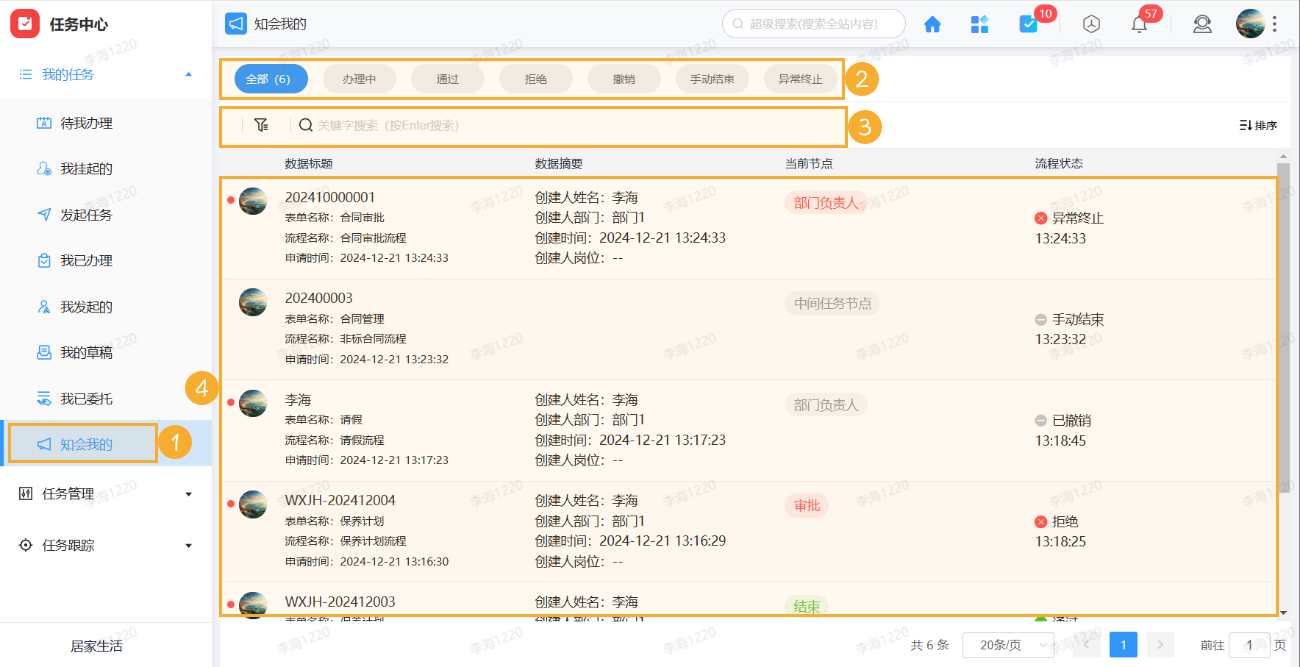This screenshot has width=1300, height=667.
Task: Click the history clock icon
Action: point(1090,23)
